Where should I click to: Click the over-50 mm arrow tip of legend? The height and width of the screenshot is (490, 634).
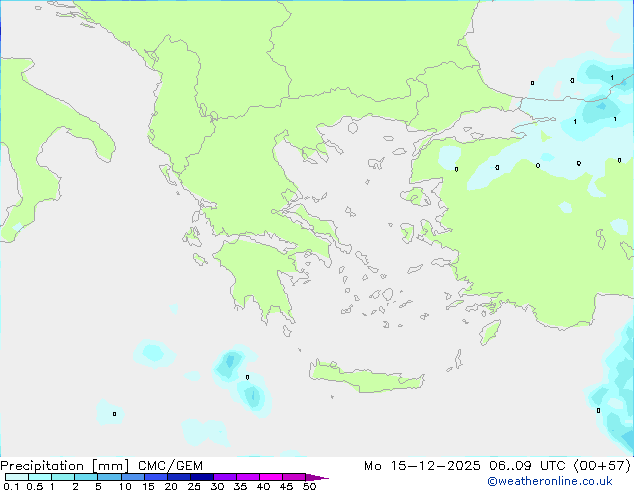click(x=317, y=478)
